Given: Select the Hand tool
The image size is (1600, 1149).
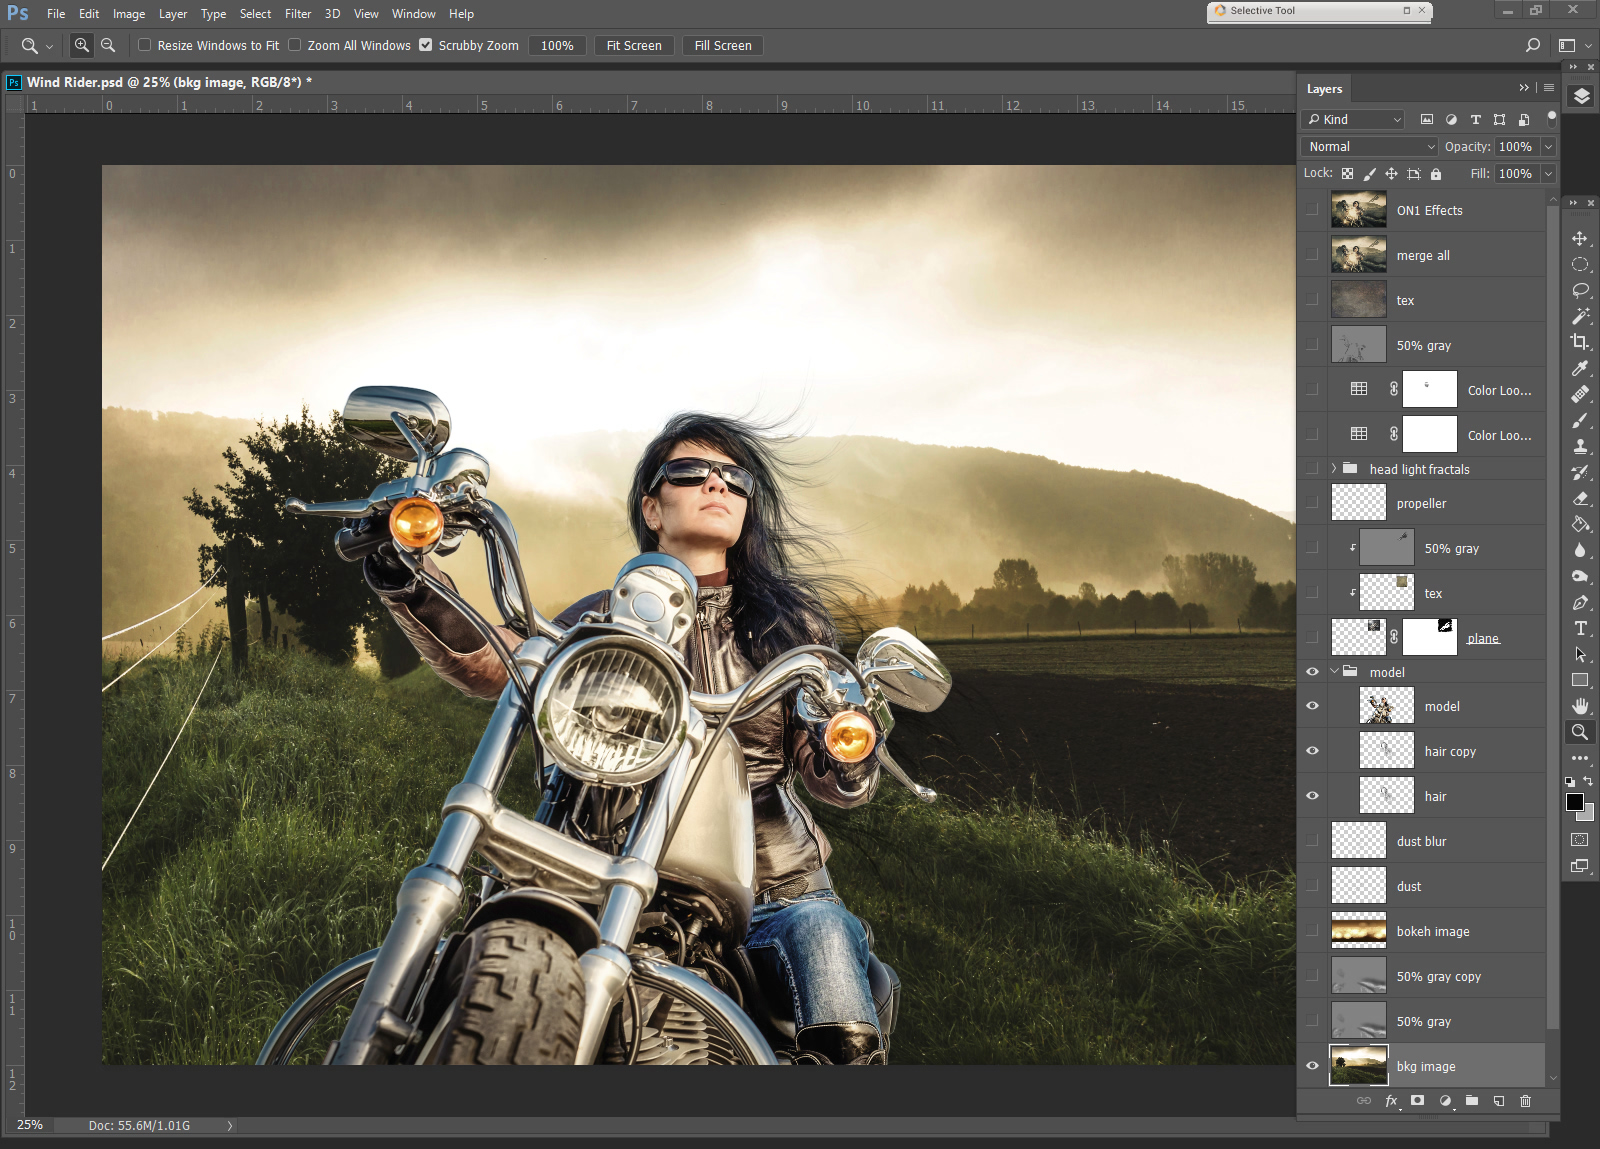Looking at the screenshot, I should (x=1580, y=706).
